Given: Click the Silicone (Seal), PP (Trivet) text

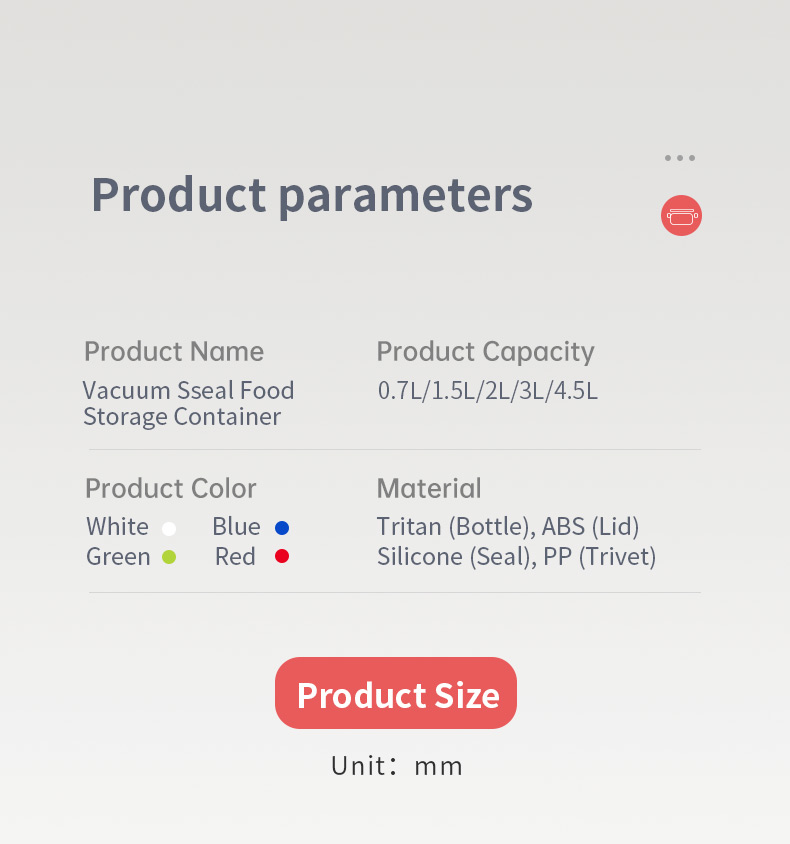Looking at the screenshot, I should pyautogui.click(x=517, y=557).
